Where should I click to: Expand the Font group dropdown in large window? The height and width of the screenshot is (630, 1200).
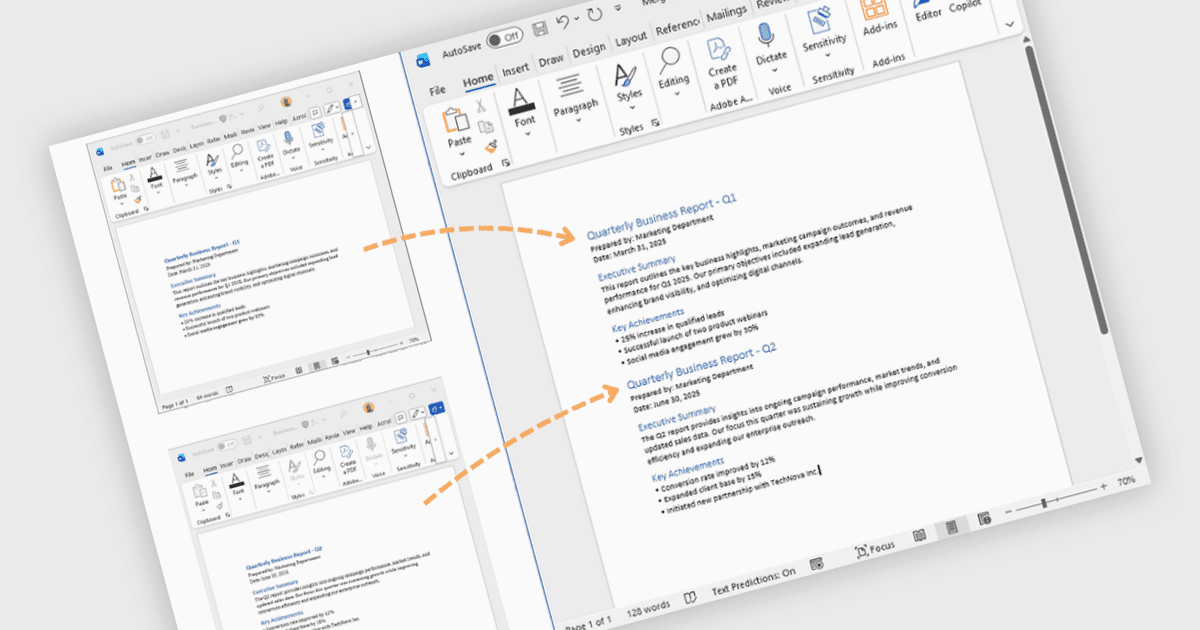click(x=528, y=136)
